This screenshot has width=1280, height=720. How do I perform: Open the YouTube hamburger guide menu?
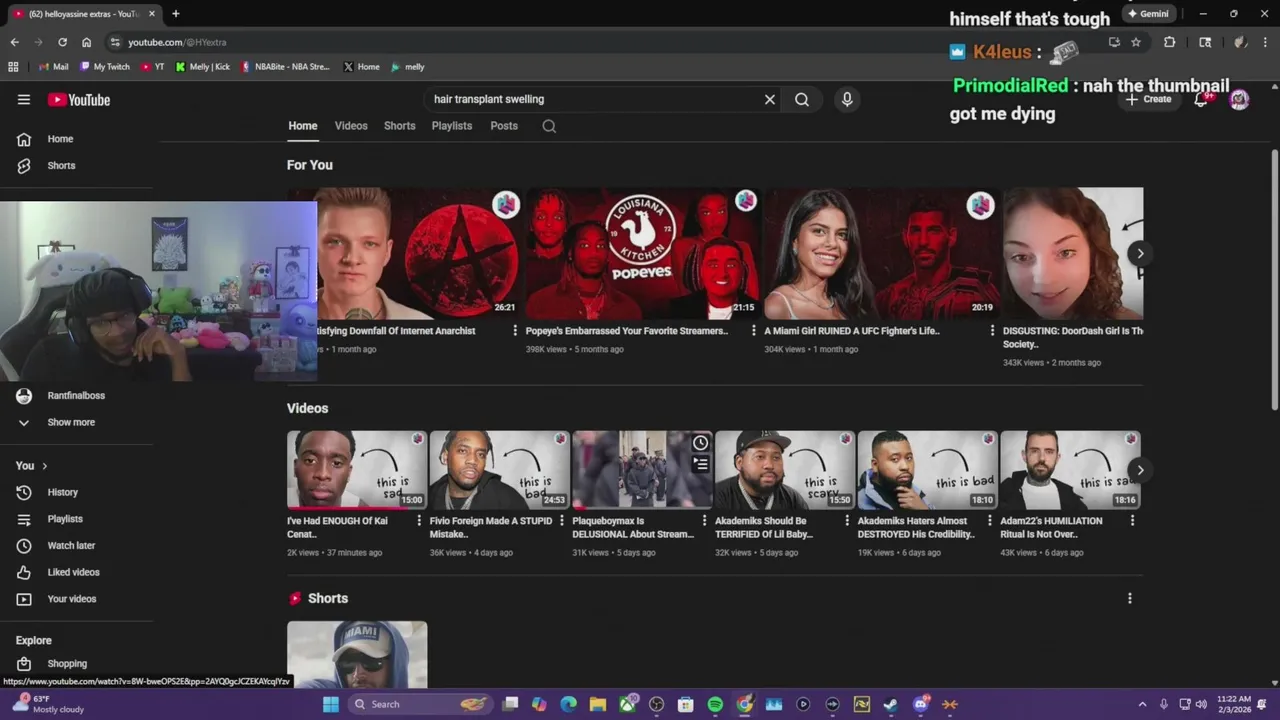pos(24,99)
